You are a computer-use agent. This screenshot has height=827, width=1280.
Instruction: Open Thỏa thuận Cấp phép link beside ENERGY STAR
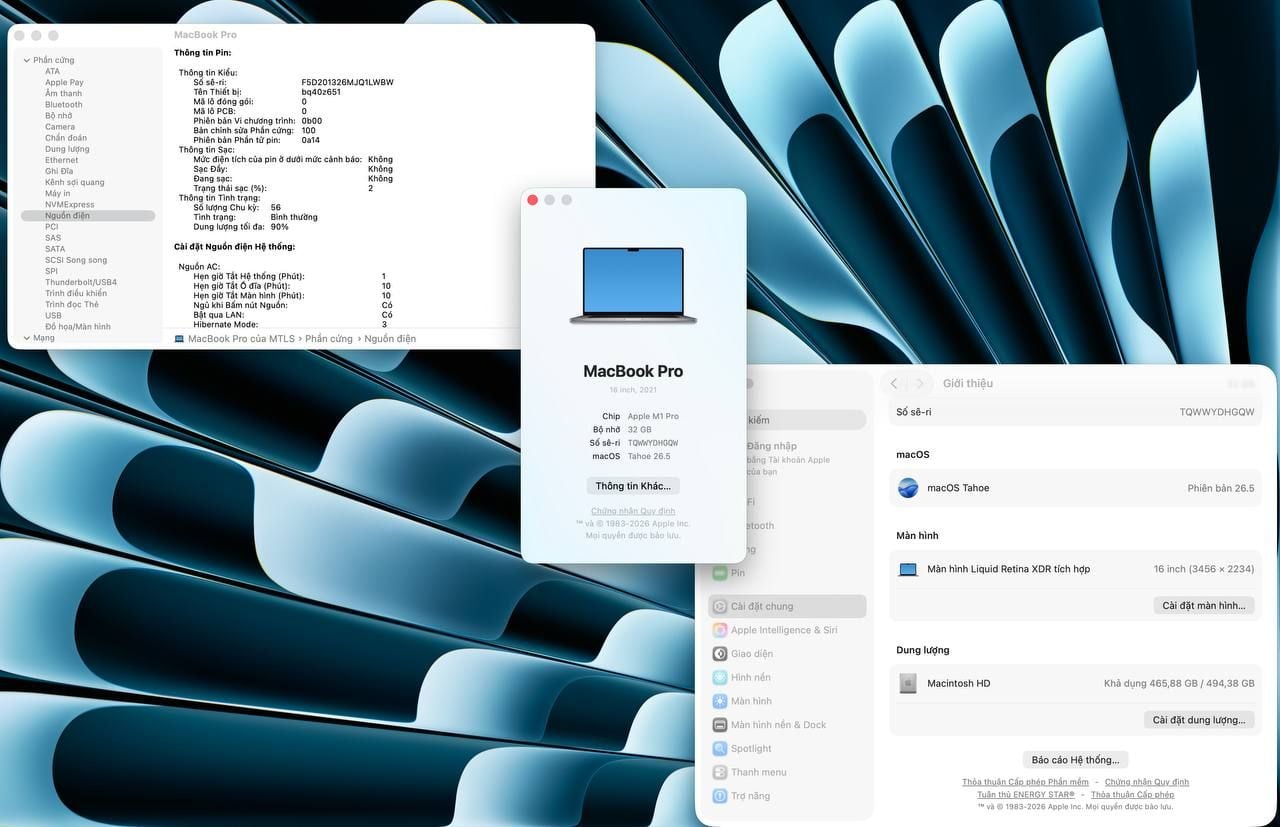(x=1132, y=794)
